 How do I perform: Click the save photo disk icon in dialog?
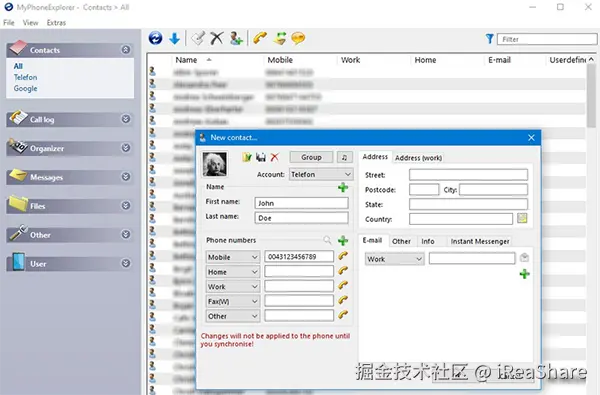coord(261,157)
